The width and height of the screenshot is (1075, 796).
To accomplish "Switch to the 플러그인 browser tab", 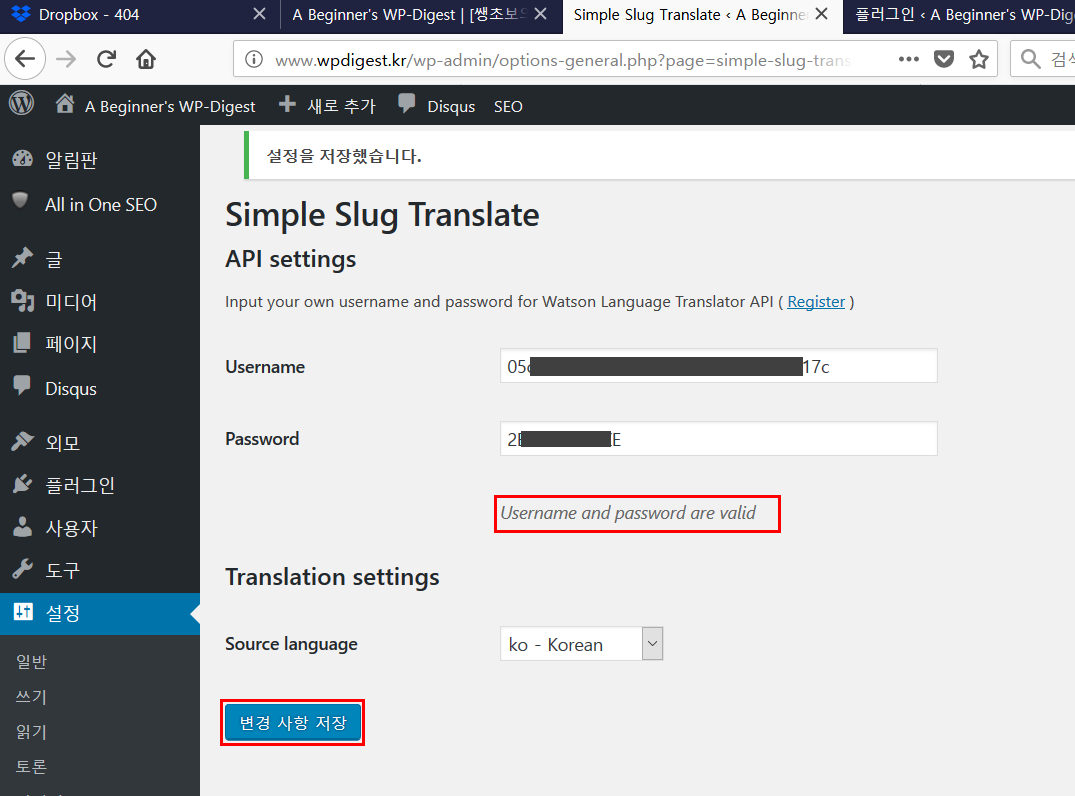I will tap(960, 14).
